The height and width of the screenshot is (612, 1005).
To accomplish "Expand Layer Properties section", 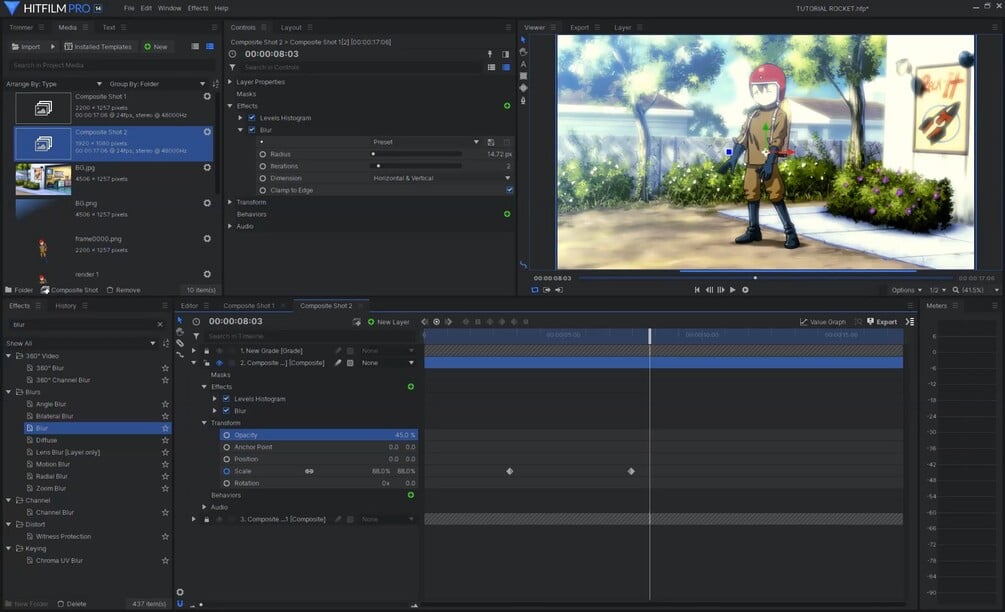I will (230, 82).
